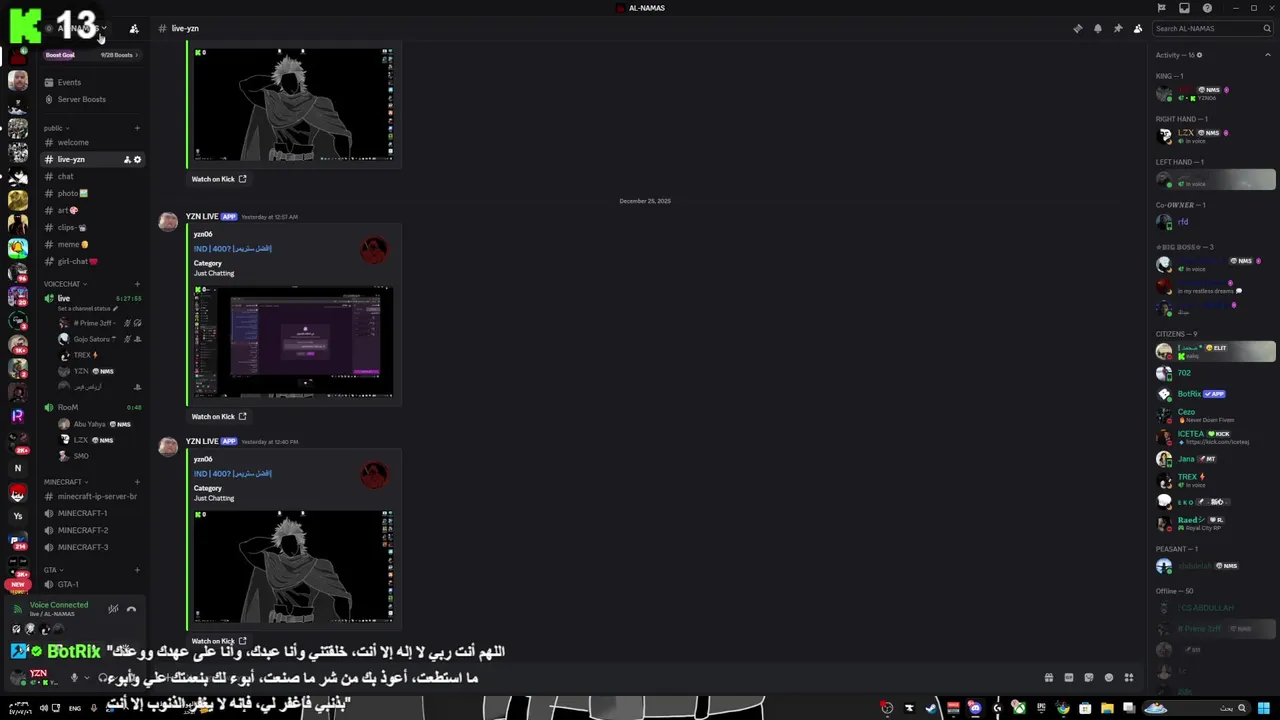The height and width of the screenshot is (720, 1280).
Task: Click Watch on Kick under 12:57 AM post
Action: coord(218,416)
